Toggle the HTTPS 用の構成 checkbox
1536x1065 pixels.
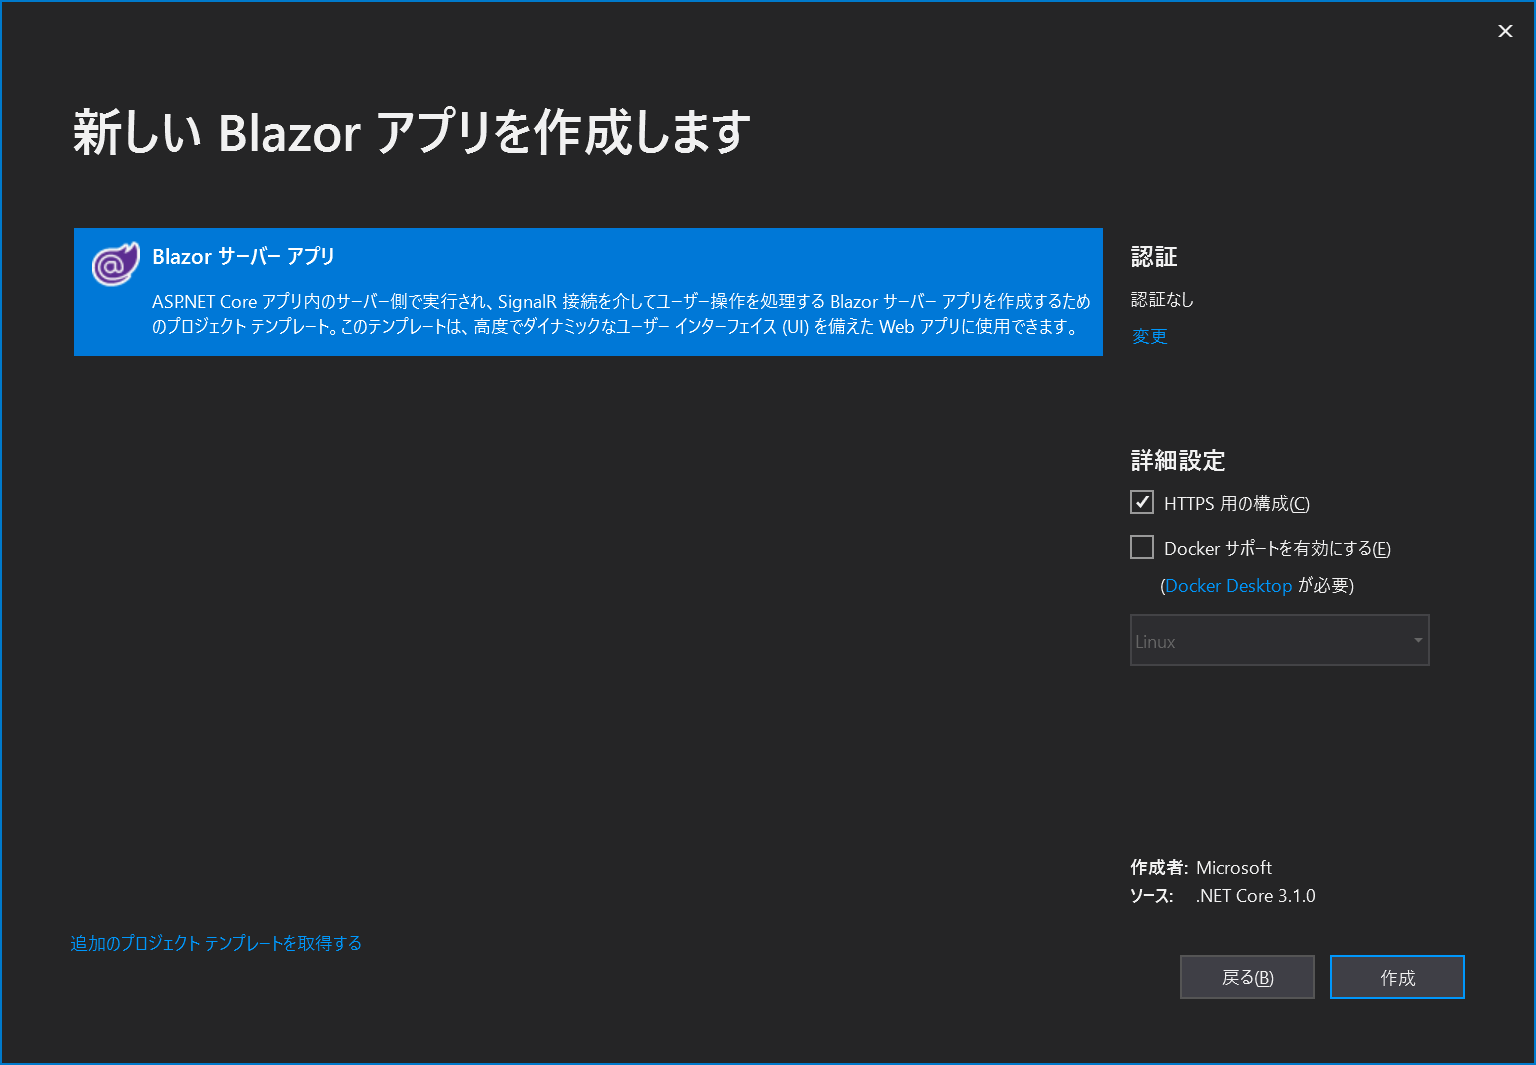coord(1142,502)
